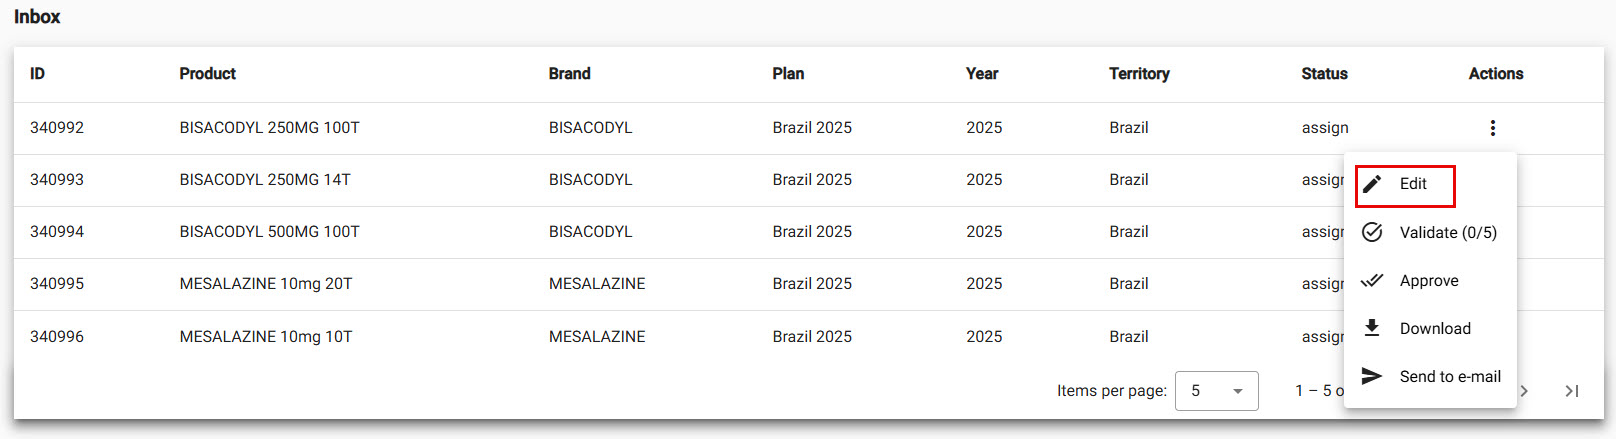Click the pencil Edit option
The image size is (1616, 439).
pos(1405,184)
